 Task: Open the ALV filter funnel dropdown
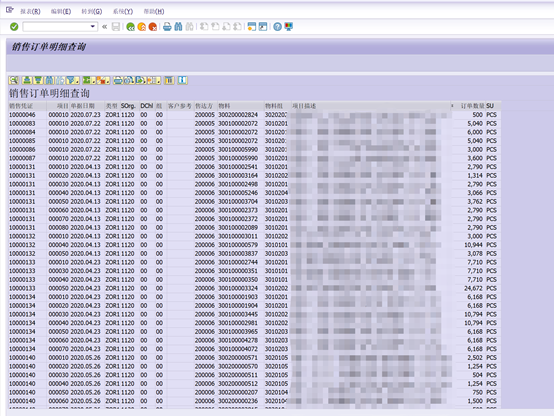[73, 81]
